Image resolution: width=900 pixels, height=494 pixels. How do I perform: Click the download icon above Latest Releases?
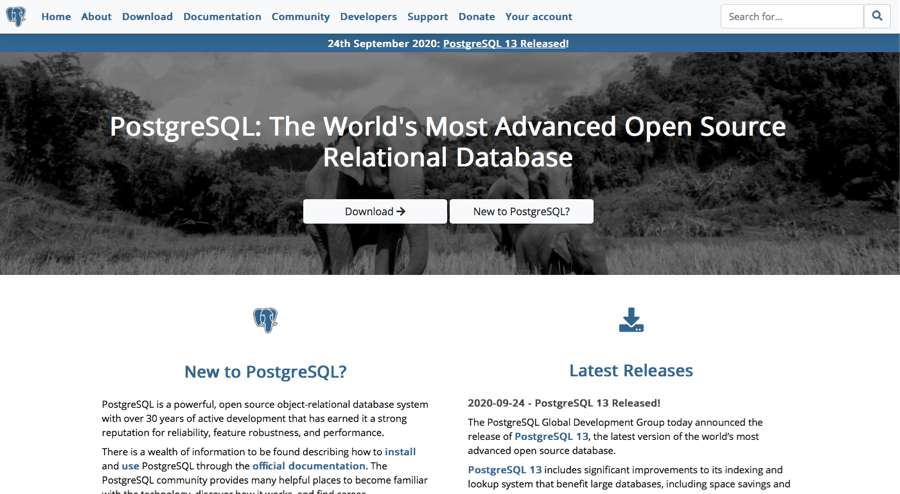(x=631, y=320)
